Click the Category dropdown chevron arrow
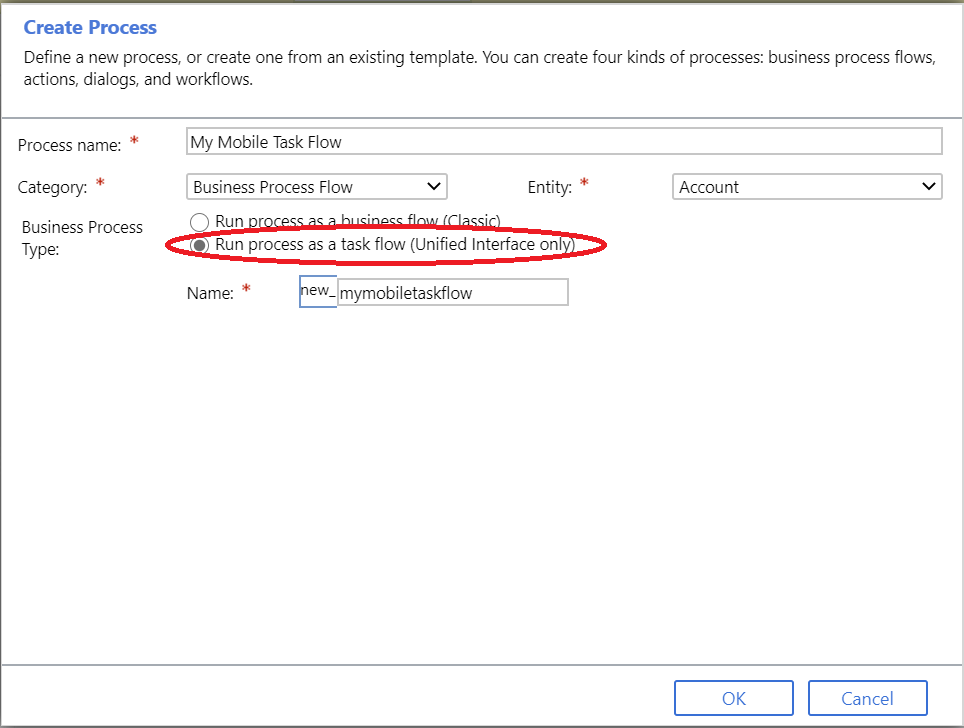Image resolution: width=964 pixels, height=728 pixels. pyautogui.click(x=433, y=186)
